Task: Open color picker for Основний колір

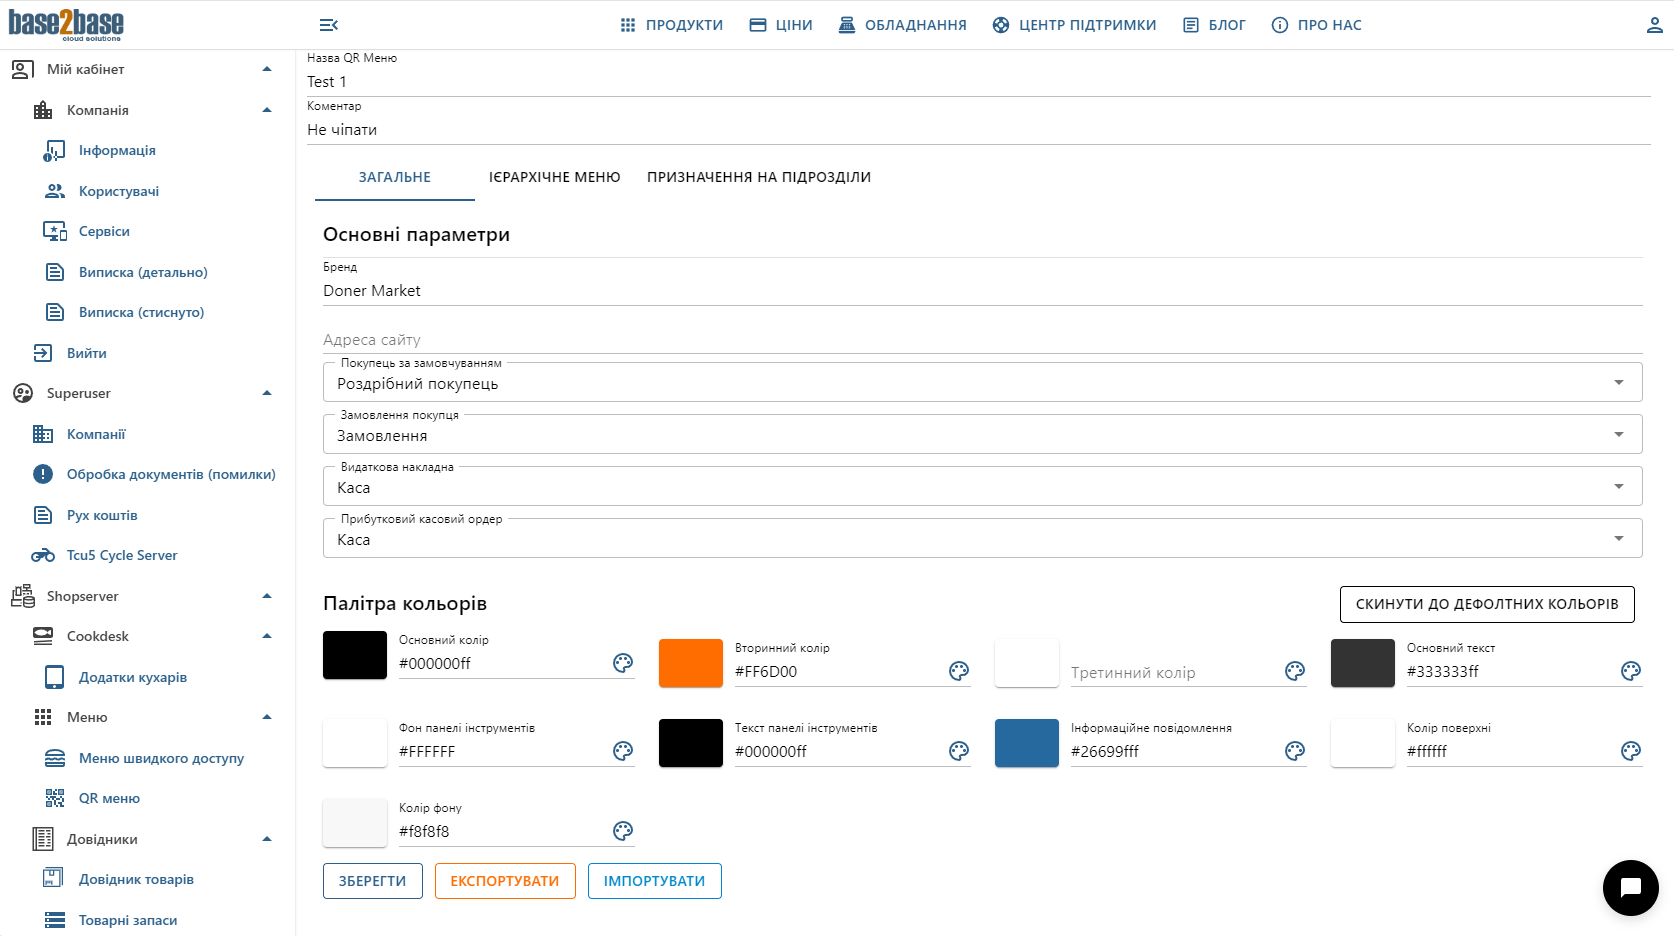Action: click(623, 663)
